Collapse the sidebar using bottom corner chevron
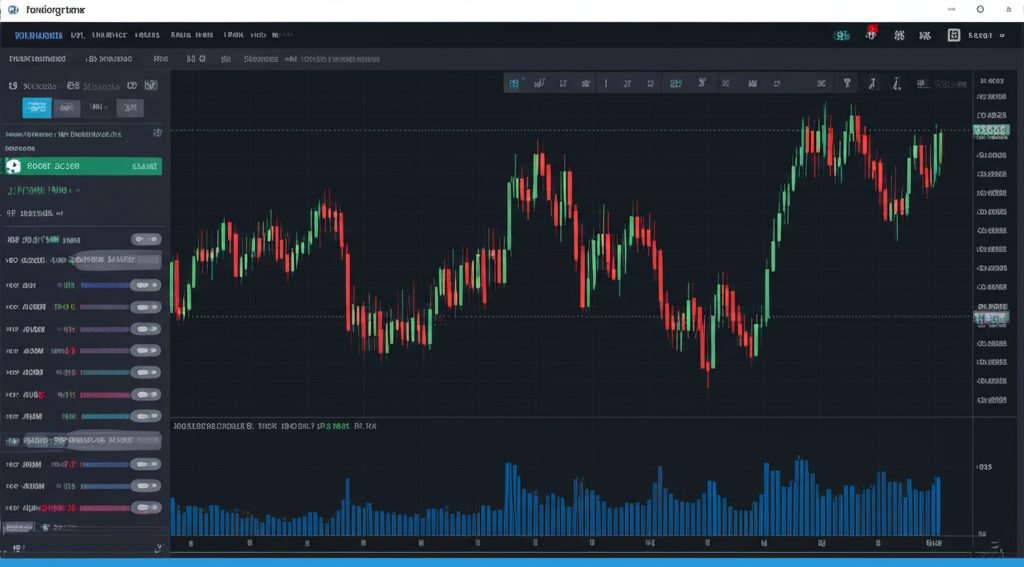The image size is (1024, 567). coord(158,548)
